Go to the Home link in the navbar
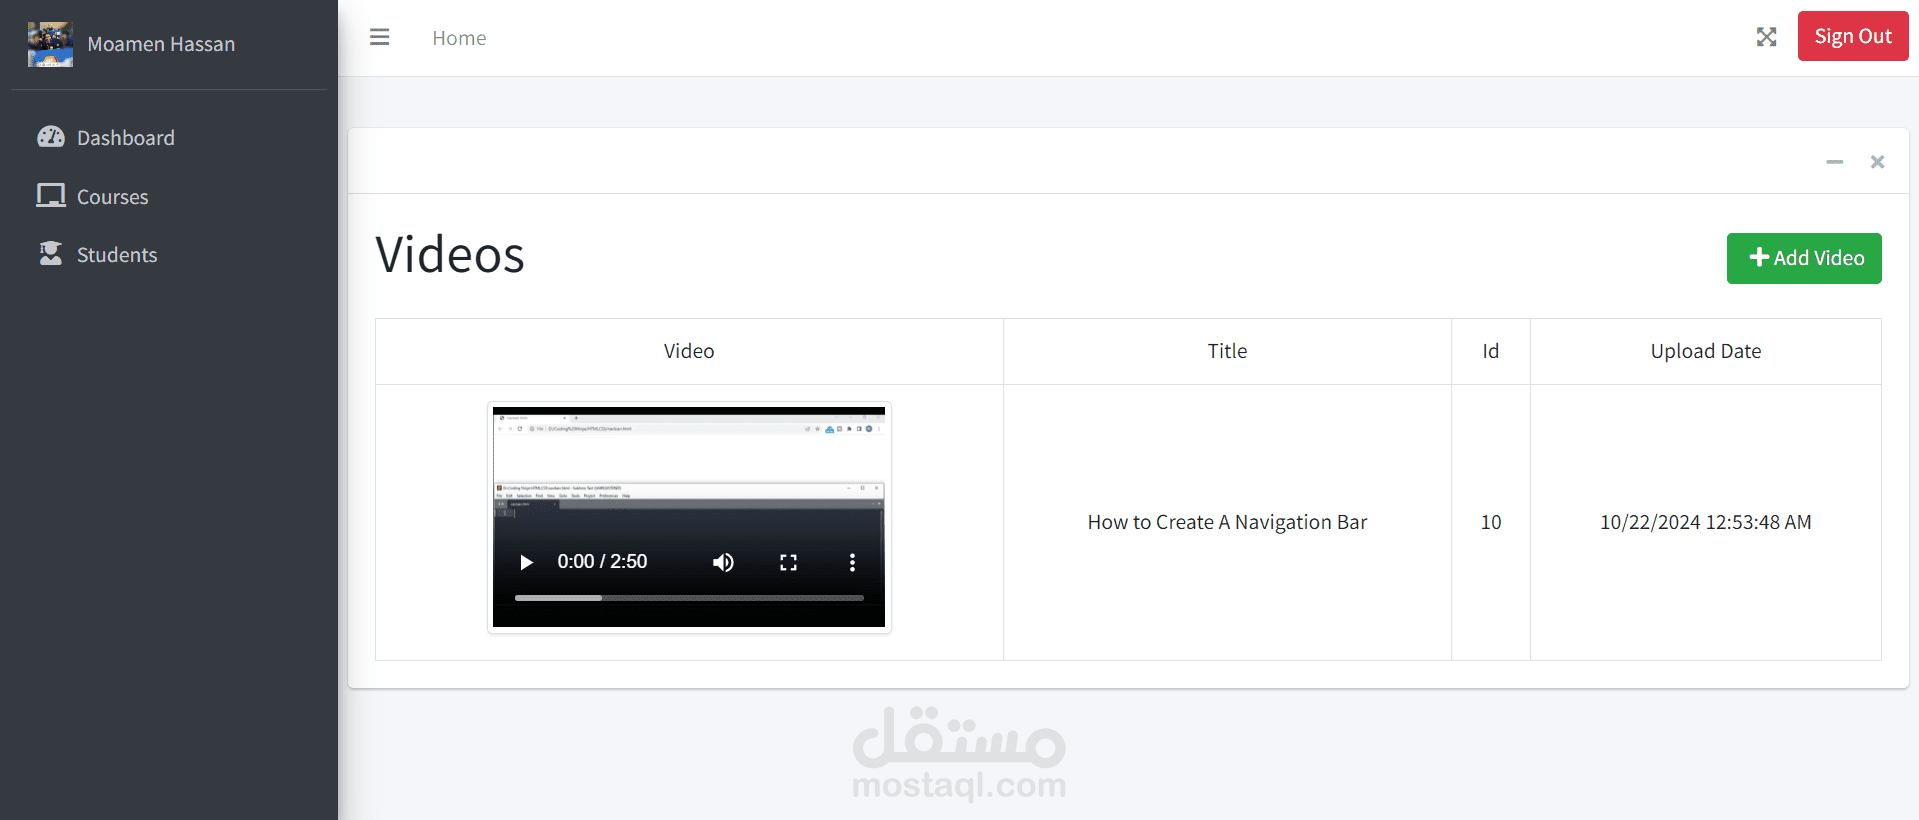Screen dimensions: 1919x820 [x=459, y=38]
